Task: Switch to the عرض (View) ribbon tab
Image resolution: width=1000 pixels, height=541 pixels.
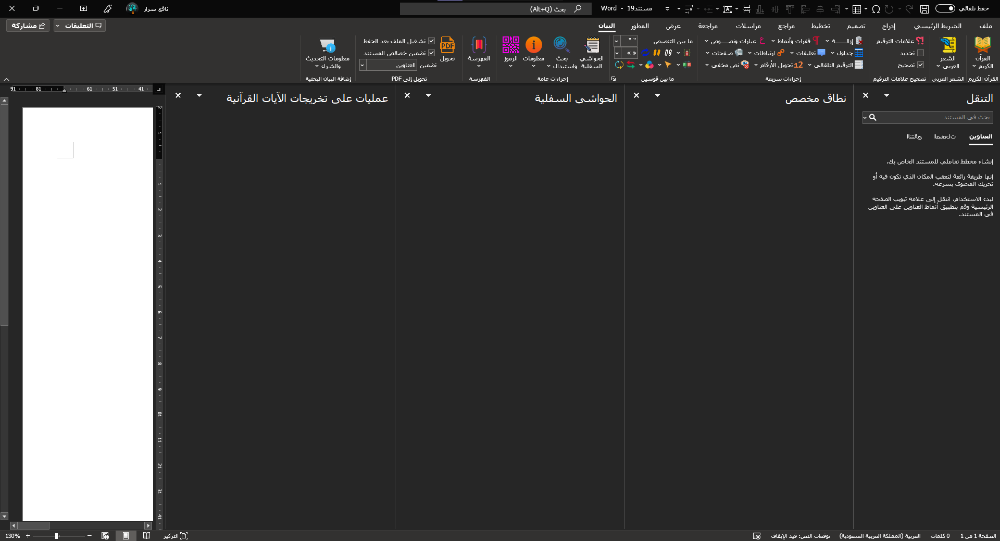Action: pos(673,26)
